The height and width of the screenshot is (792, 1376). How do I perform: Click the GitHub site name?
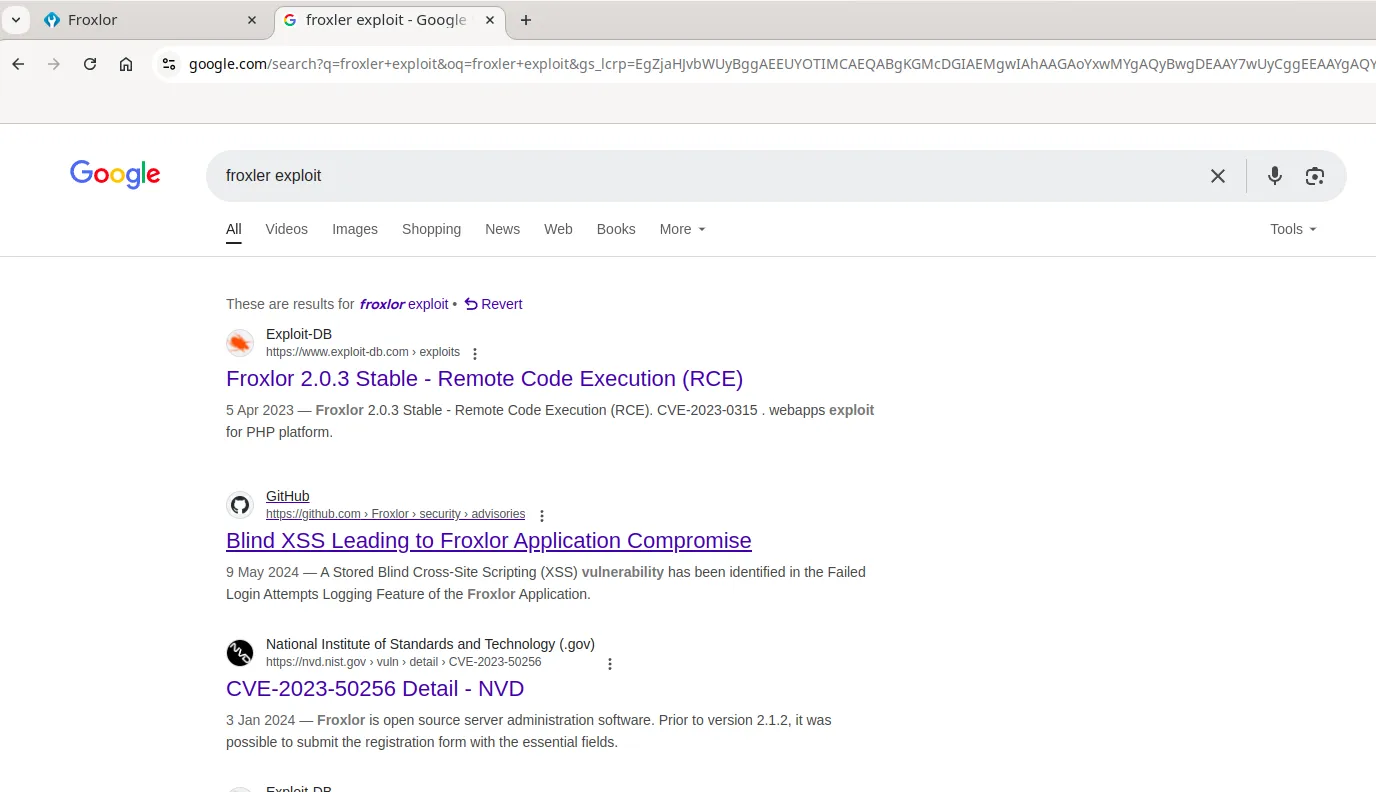click(x=288, y=496)
